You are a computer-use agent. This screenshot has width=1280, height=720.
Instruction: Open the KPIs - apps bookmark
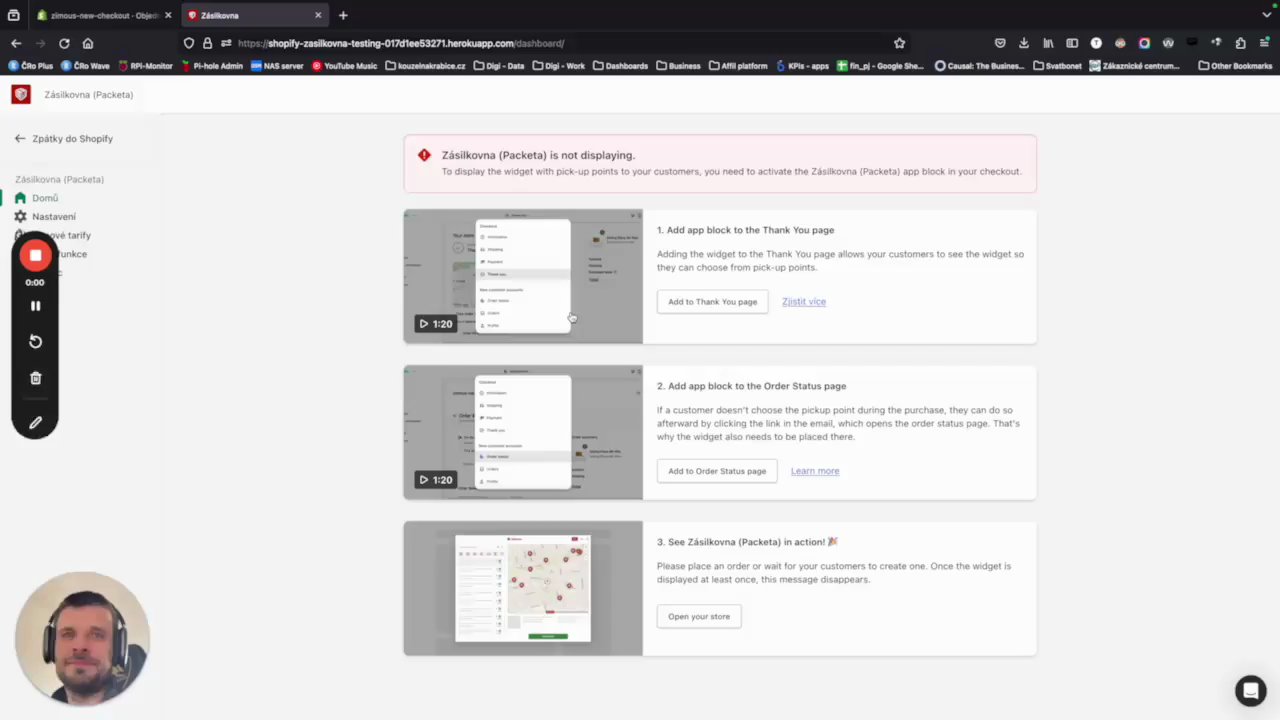(802, 66)
